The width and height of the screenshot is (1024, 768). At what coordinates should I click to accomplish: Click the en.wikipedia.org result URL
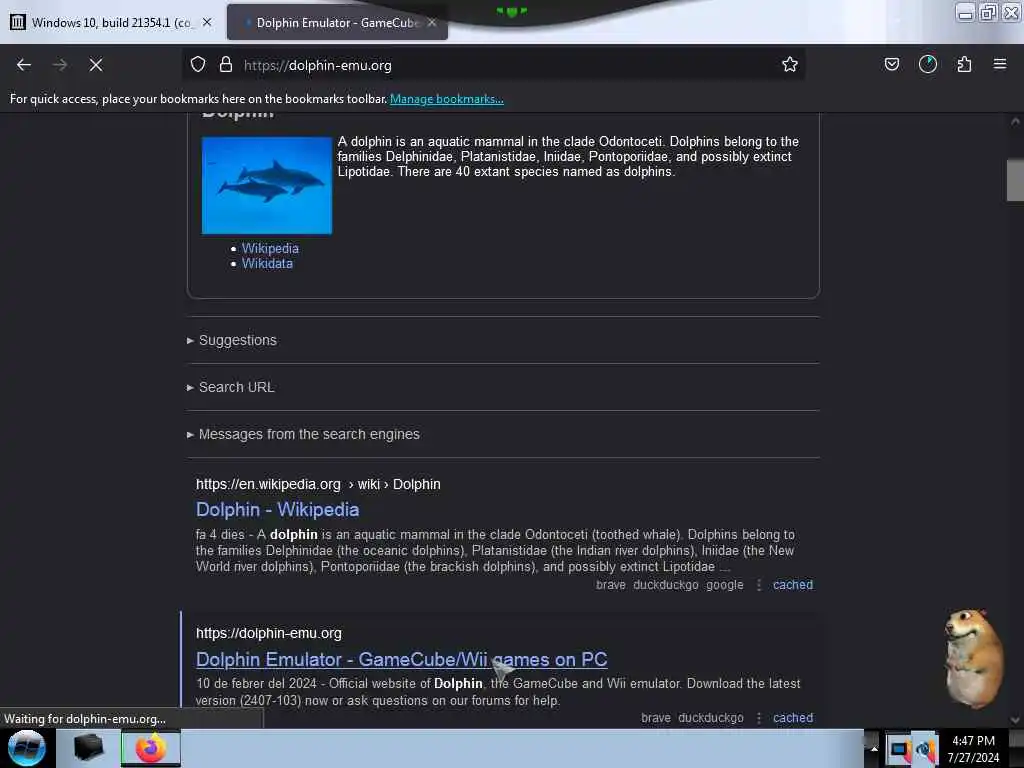[318, 485]
